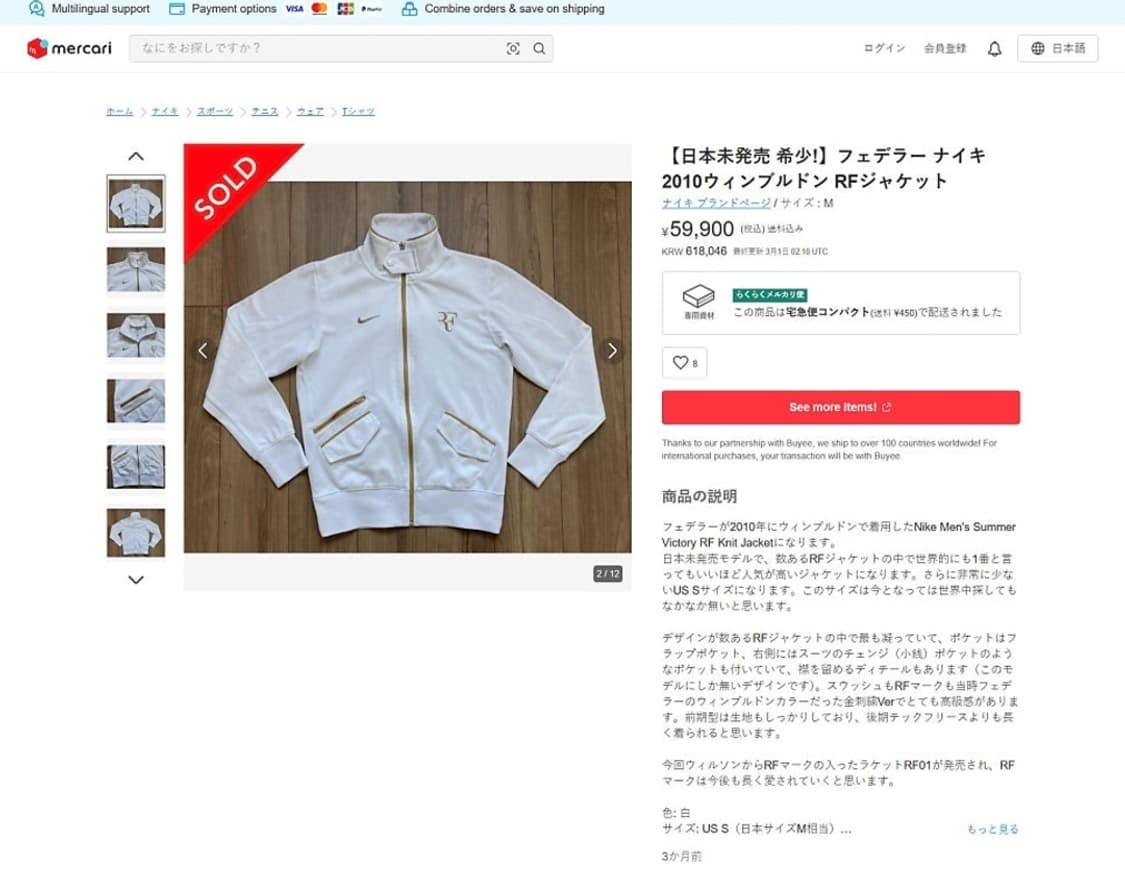Click ログイン link
The height and width of the screenshot is (883, 1125).
tap(885, 48)
